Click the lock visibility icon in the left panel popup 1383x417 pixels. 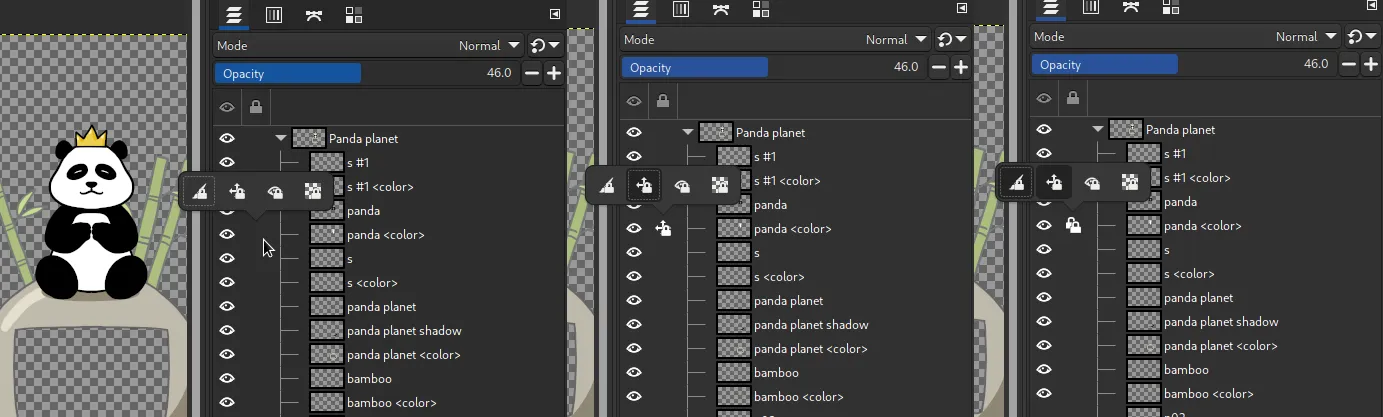coord(275,191)
